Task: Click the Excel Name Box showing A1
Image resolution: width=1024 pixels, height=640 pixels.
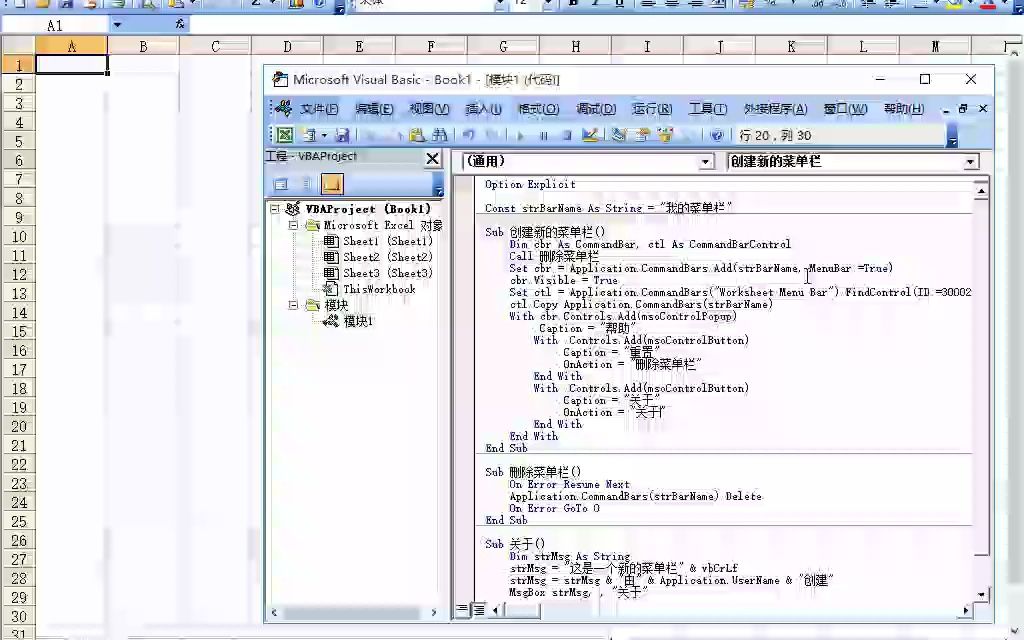Action: tap(56, 25)
